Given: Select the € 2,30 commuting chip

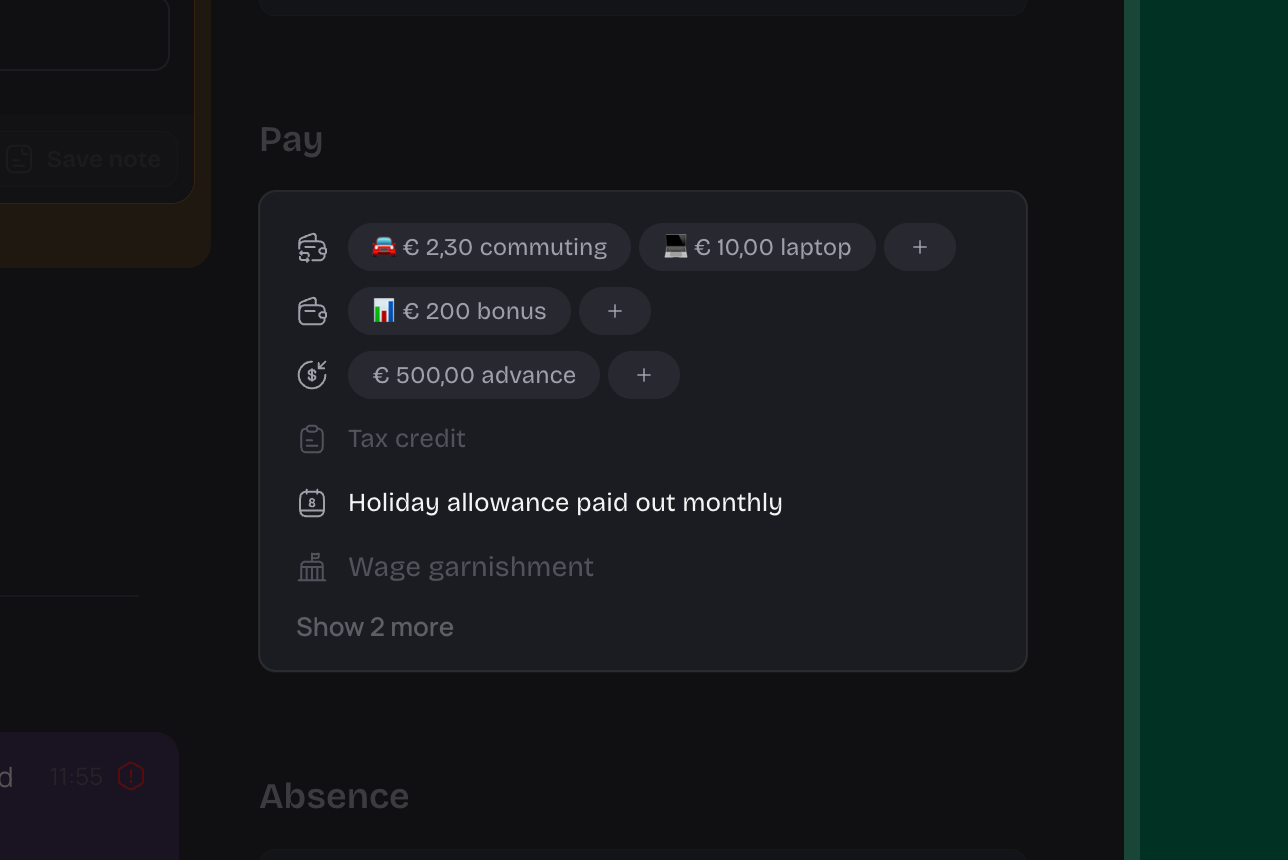Looking at the screenshot, I should click(x=489, y=247).
